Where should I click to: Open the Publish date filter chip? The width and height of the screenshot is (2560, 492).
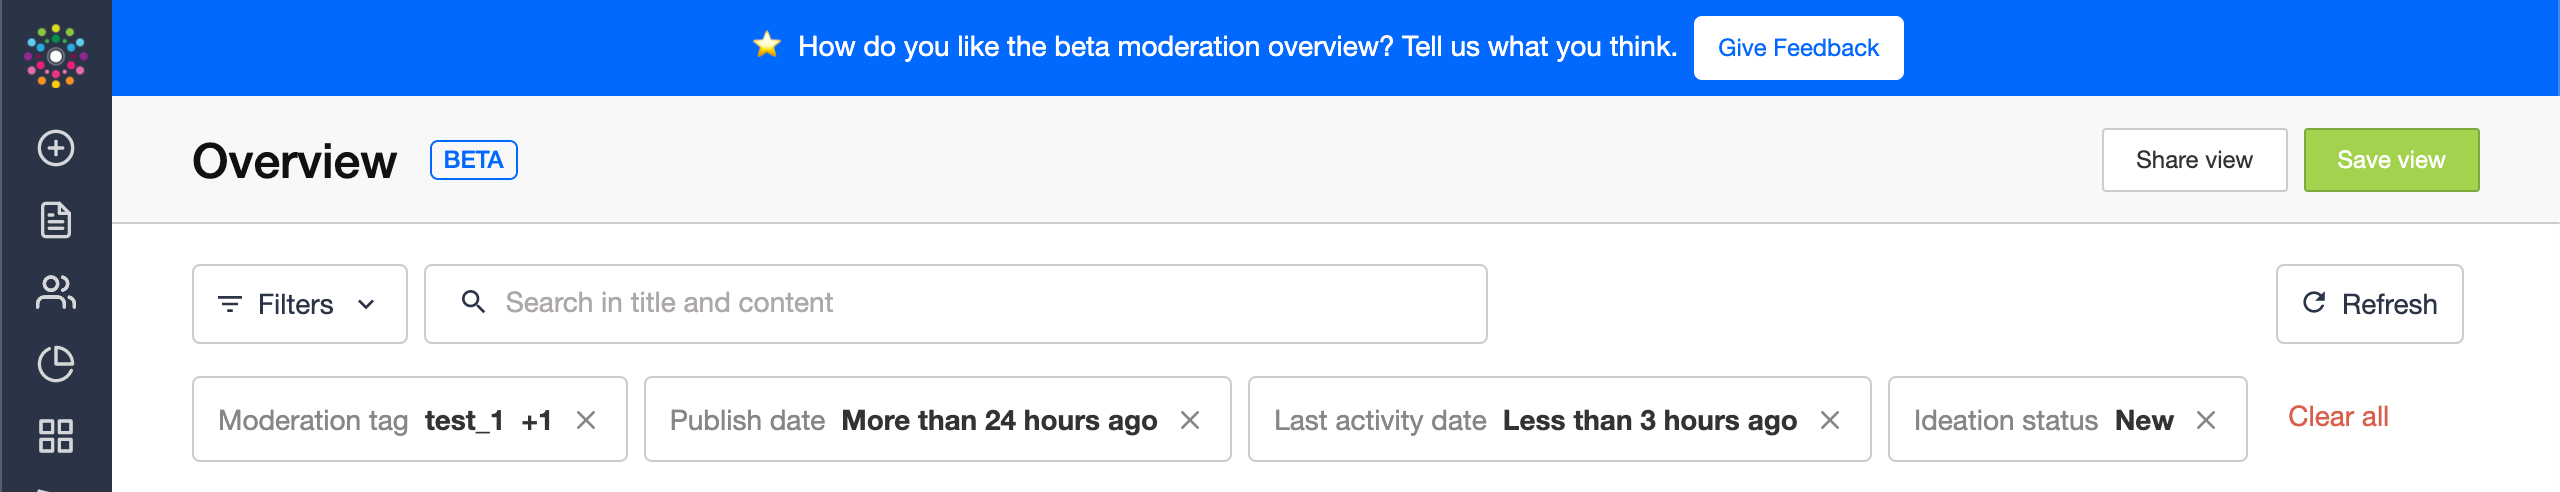pos(913,420)
